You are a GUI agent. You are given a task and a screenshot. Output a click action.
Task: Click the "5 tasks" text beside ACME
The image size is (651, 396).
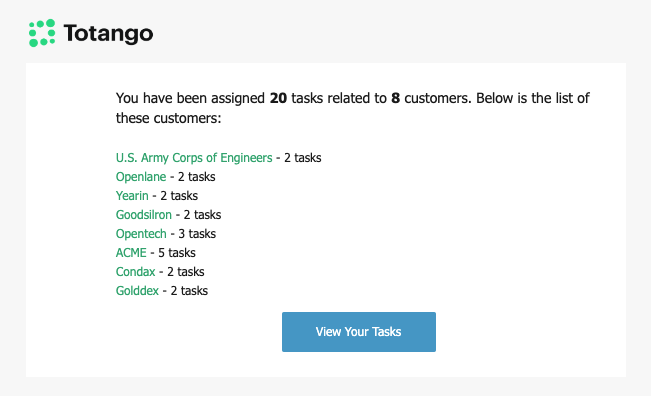point(176,253)
